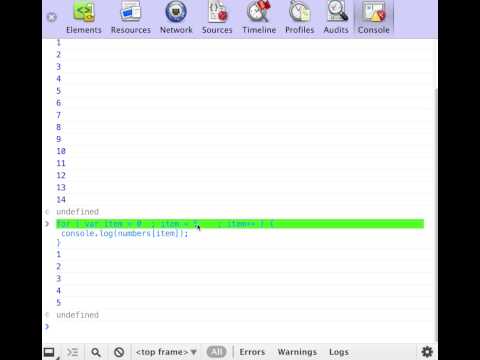
Task: Switch to the Network panel
Action: (x=176, y=18)
